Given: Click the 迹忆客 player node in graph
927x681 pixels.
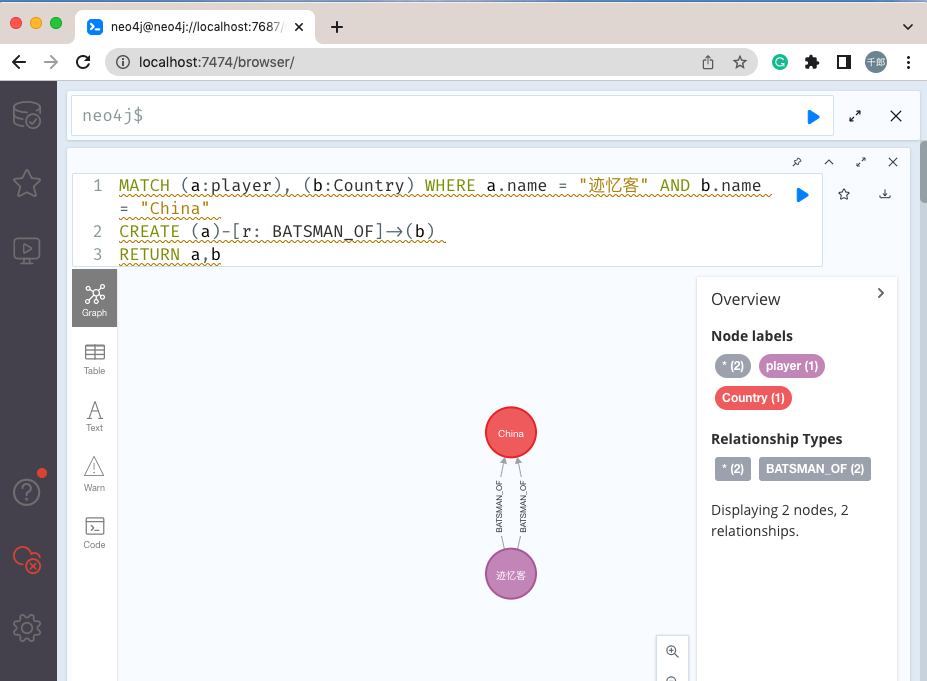Looking at the screenshot, I should (x=511, y=574).
